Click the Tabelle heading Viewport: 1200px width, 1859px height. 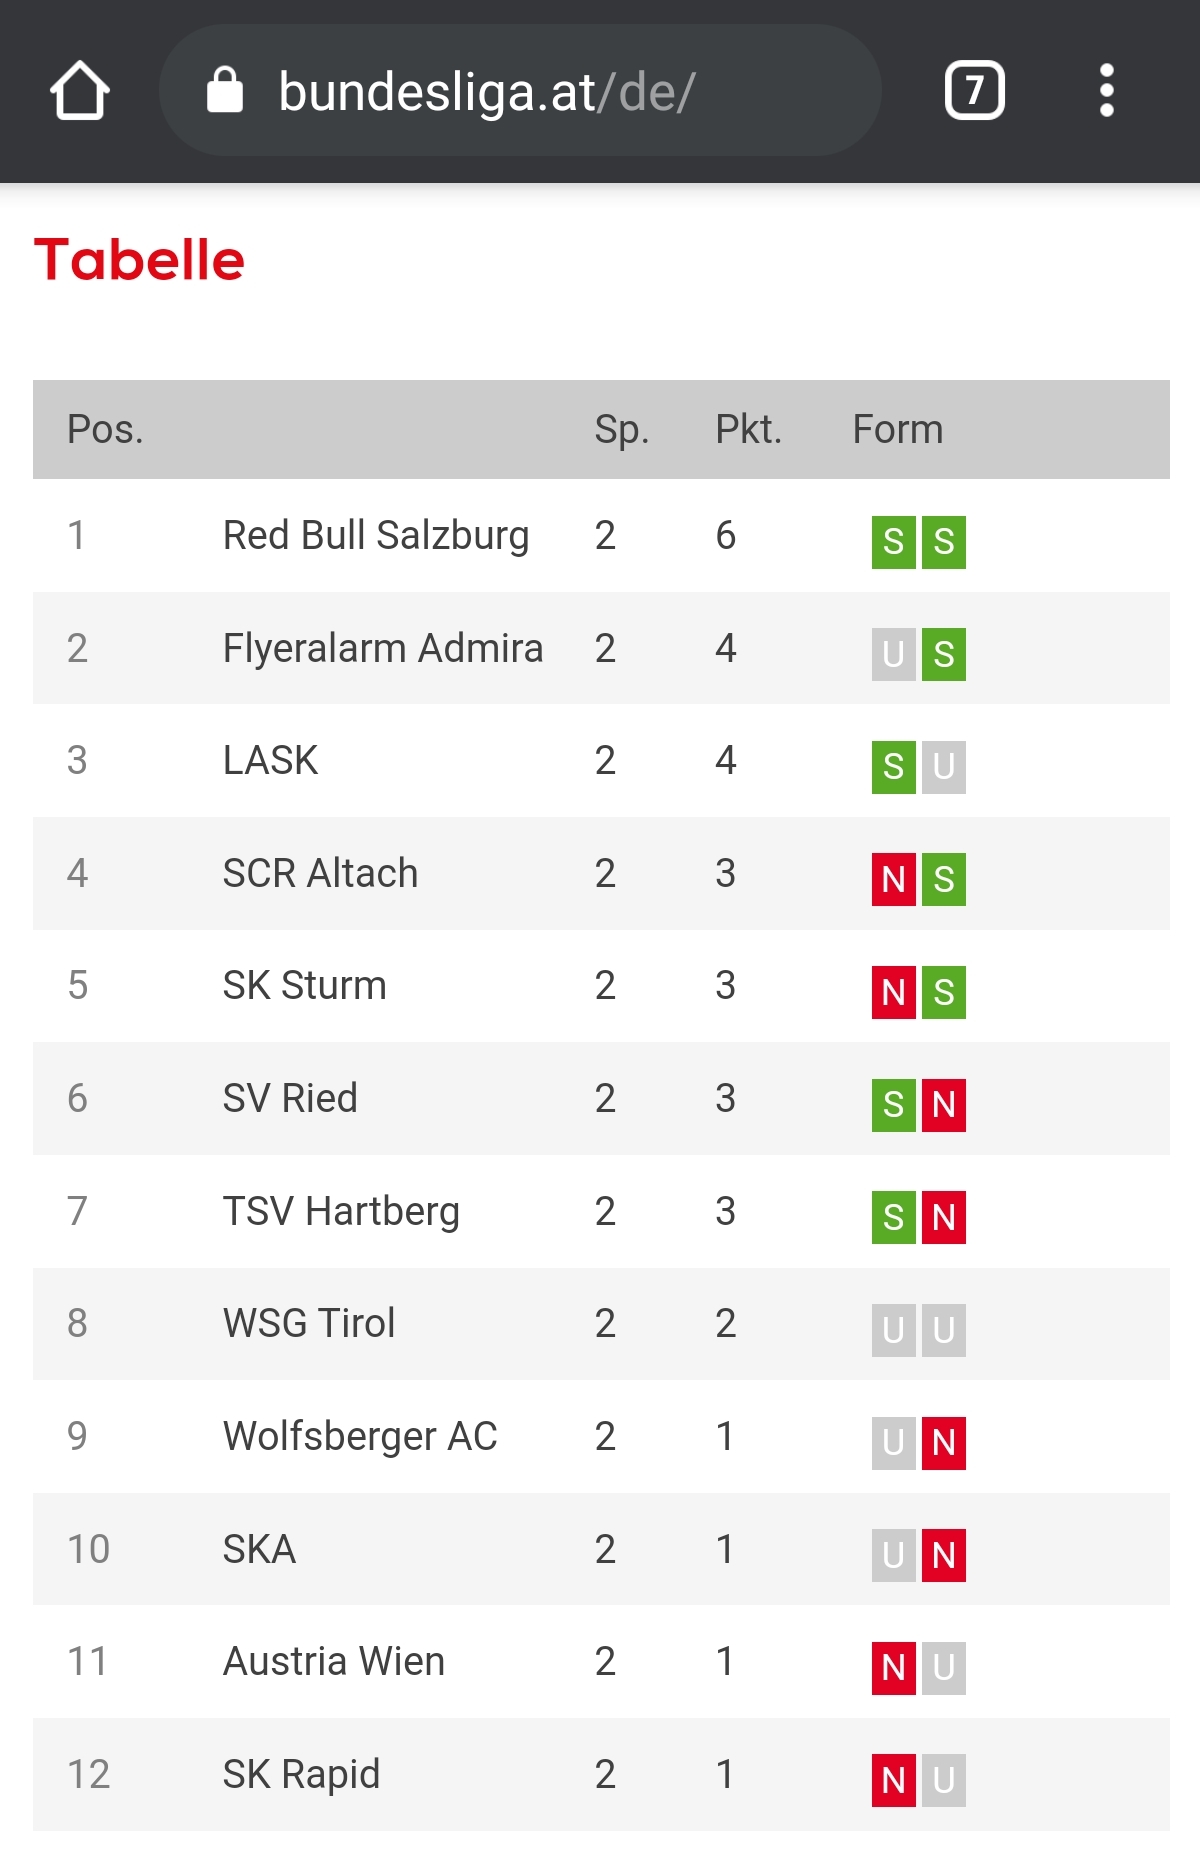[x=139, y=260]
